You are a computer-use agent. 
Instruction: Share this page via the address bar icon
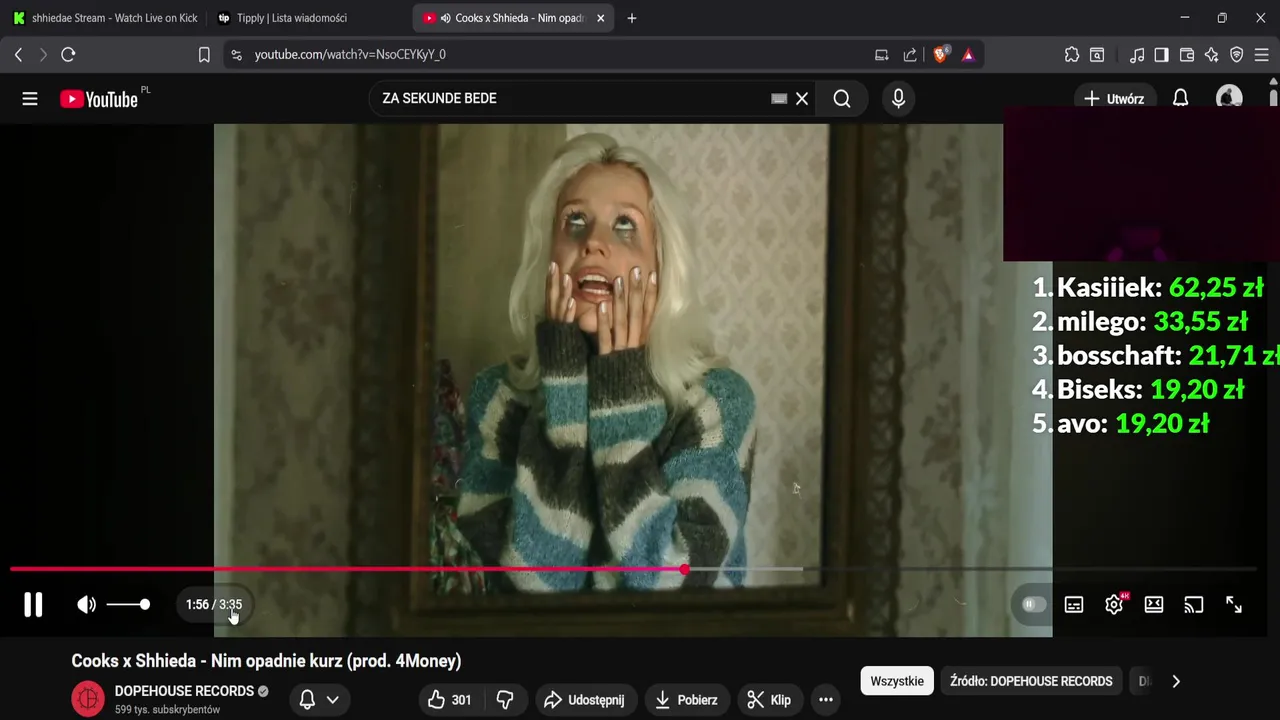point(910,55)
